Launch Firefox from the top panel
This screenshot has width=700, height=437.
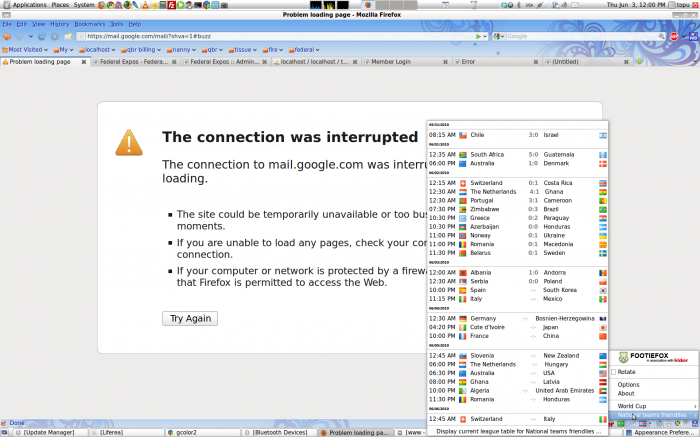101,5
